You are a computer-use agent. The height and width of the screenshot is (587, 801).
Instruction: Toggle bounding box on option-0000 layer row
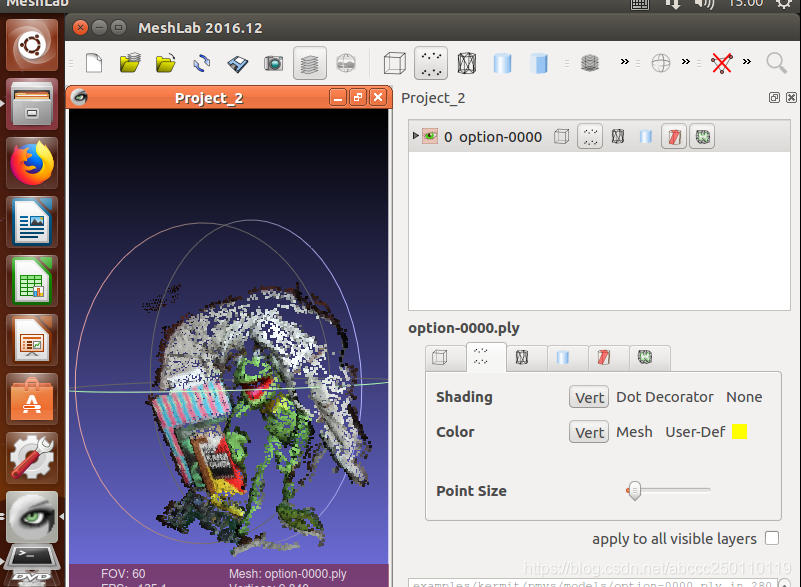pos(561,137)
